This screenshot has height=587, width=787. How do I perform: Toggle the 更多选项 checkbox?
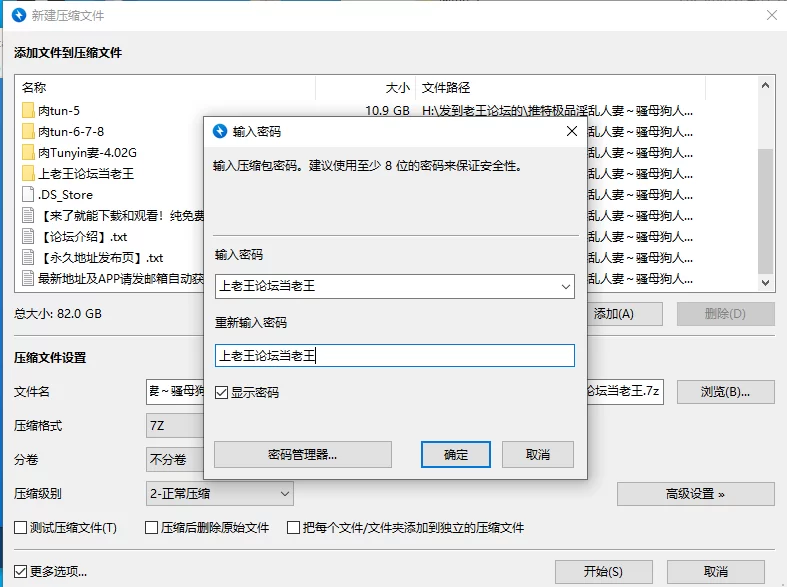coord(21,571)
